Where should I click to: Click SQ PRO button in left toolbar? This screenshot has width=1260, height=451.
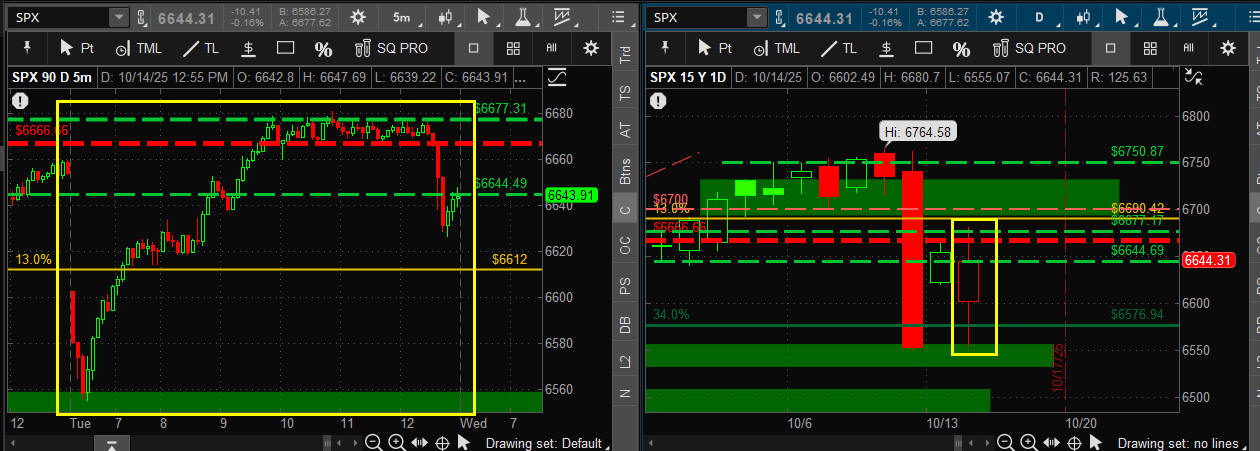(386, 48)
